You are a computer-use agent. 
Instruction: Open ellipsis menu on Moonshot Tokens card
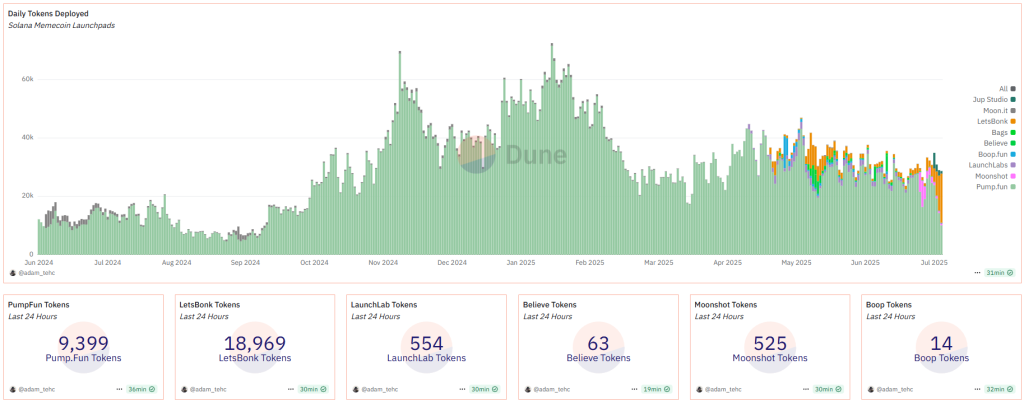pos(806,388)
